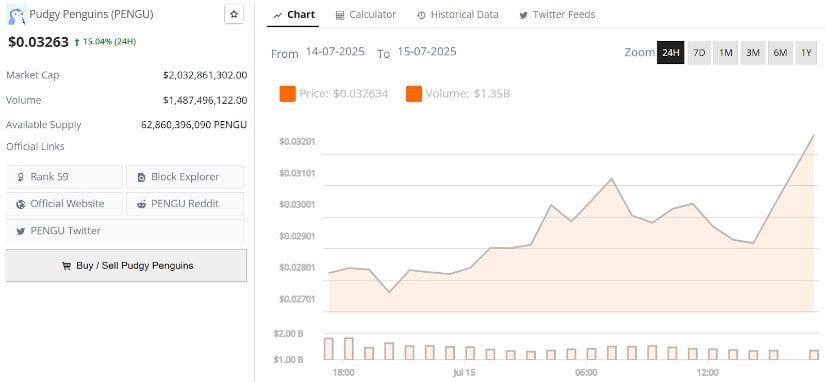
Task: Open the Block Explorer link
Action: tap(185, 177)
